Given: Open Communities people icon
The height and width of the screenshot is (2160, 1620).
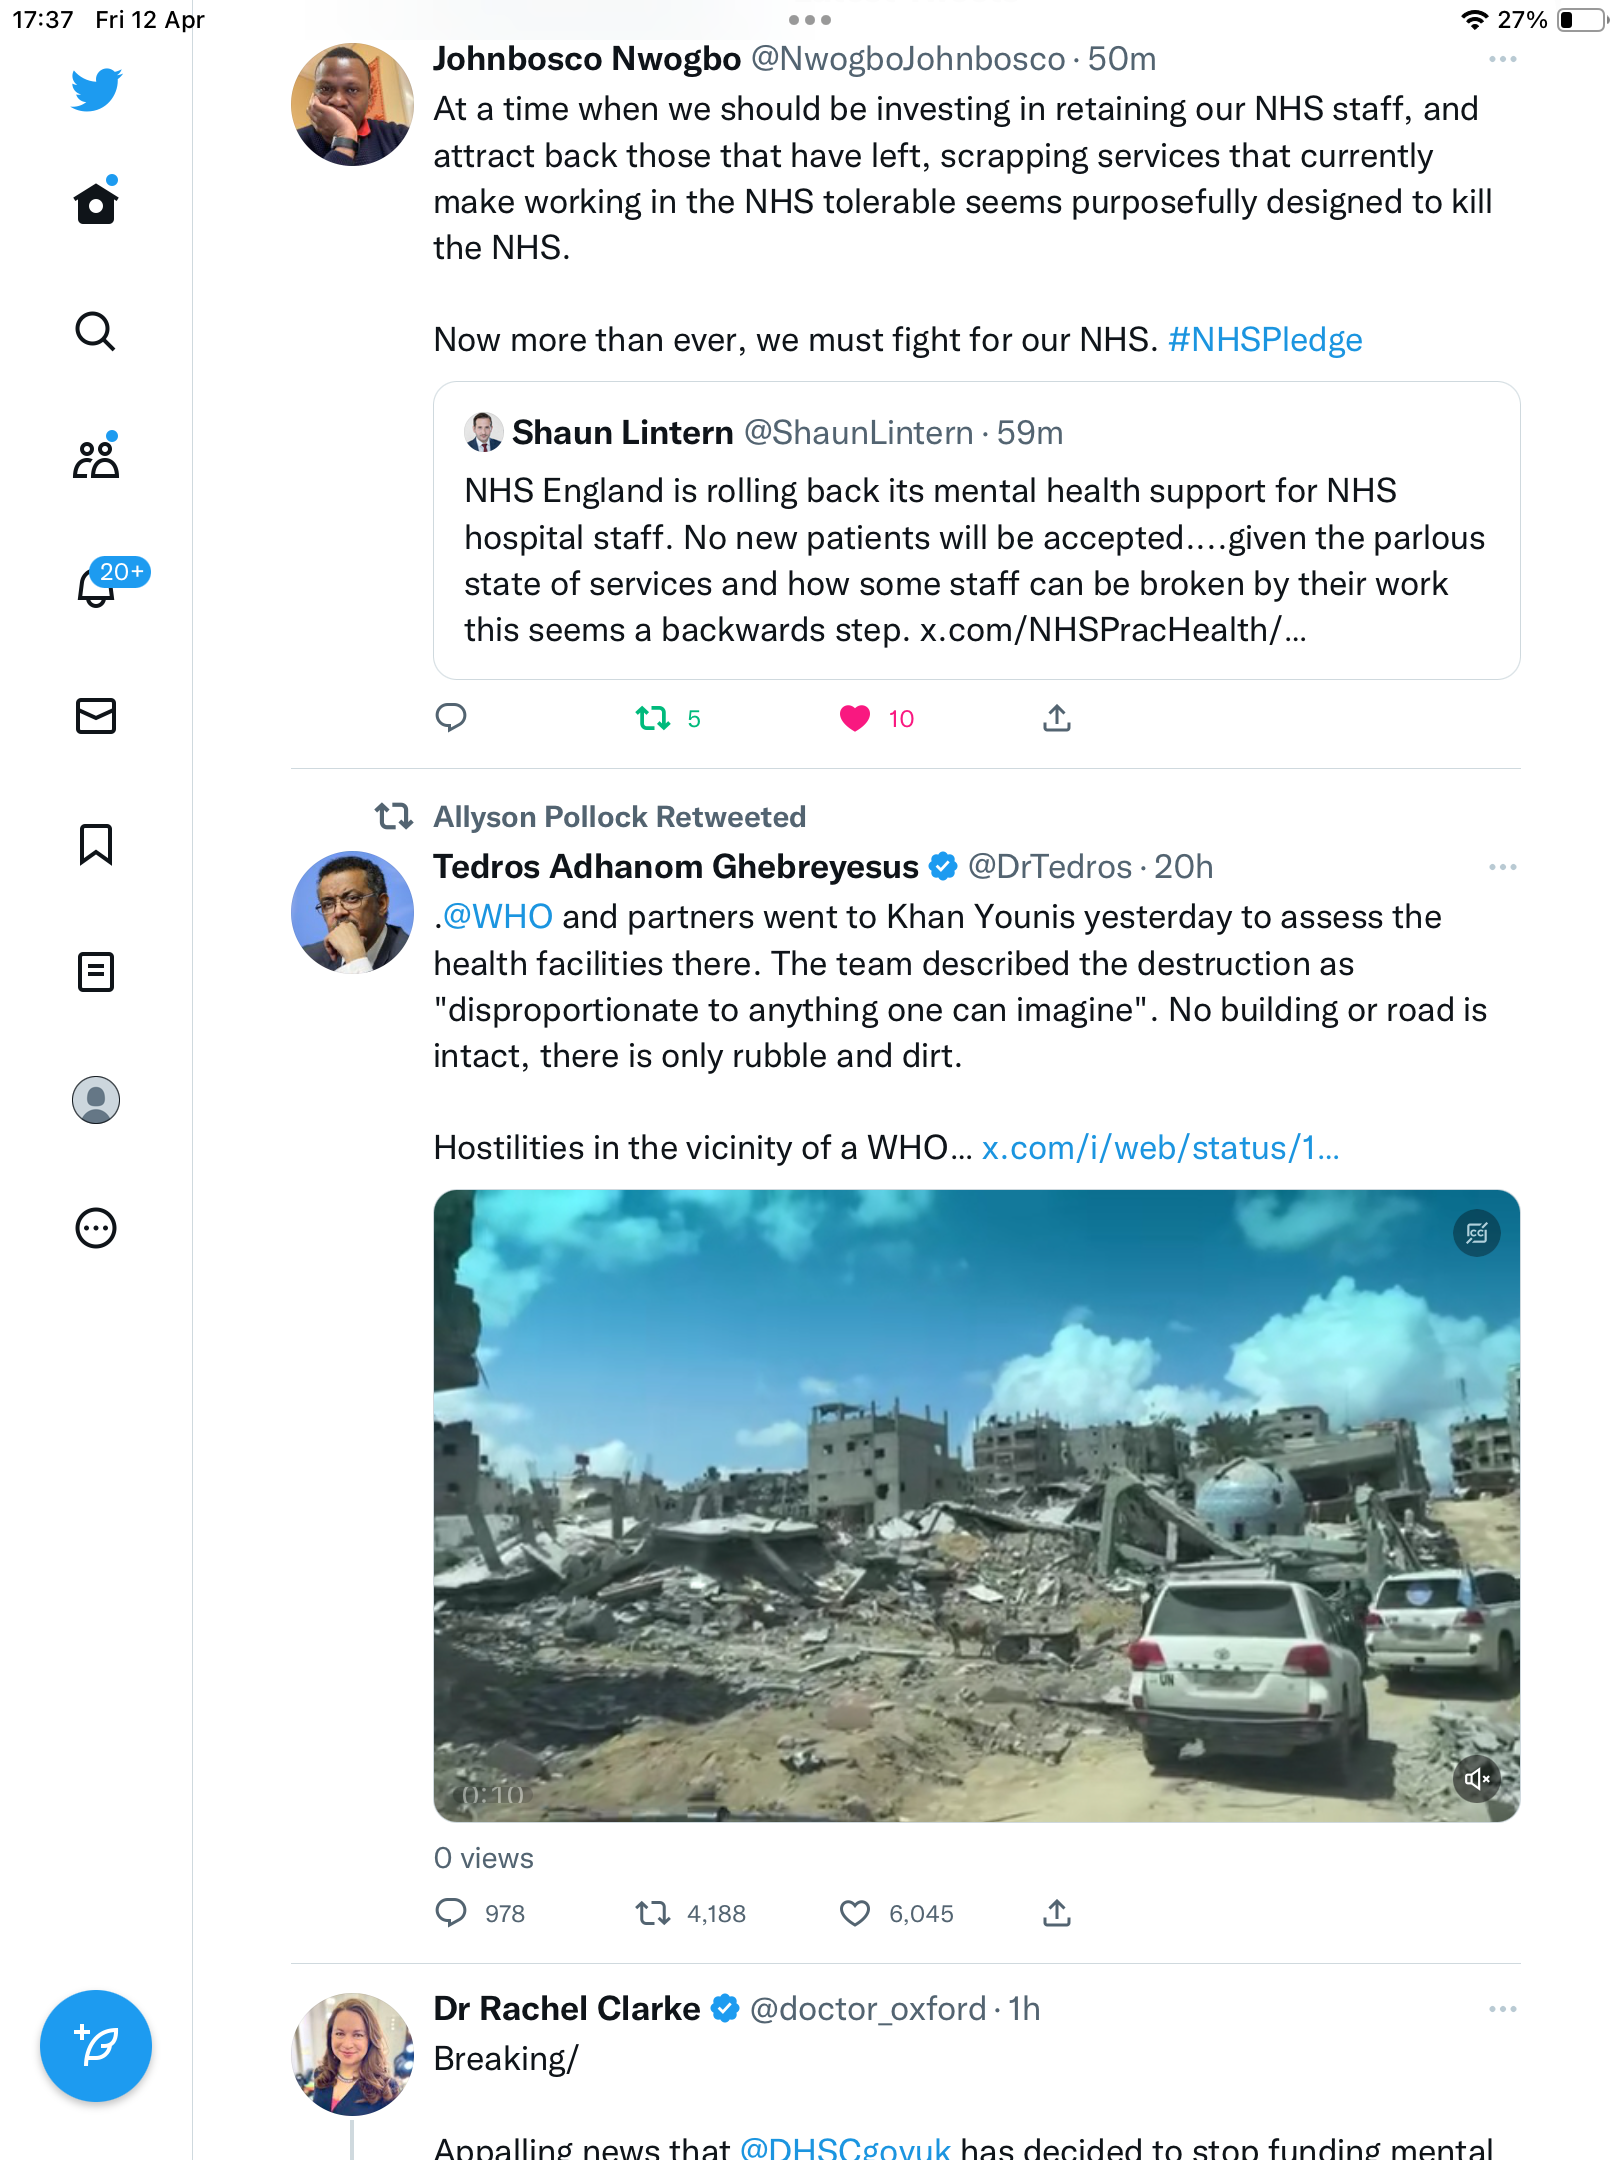Looking at the screenshot, I should [x=96, y=458].
